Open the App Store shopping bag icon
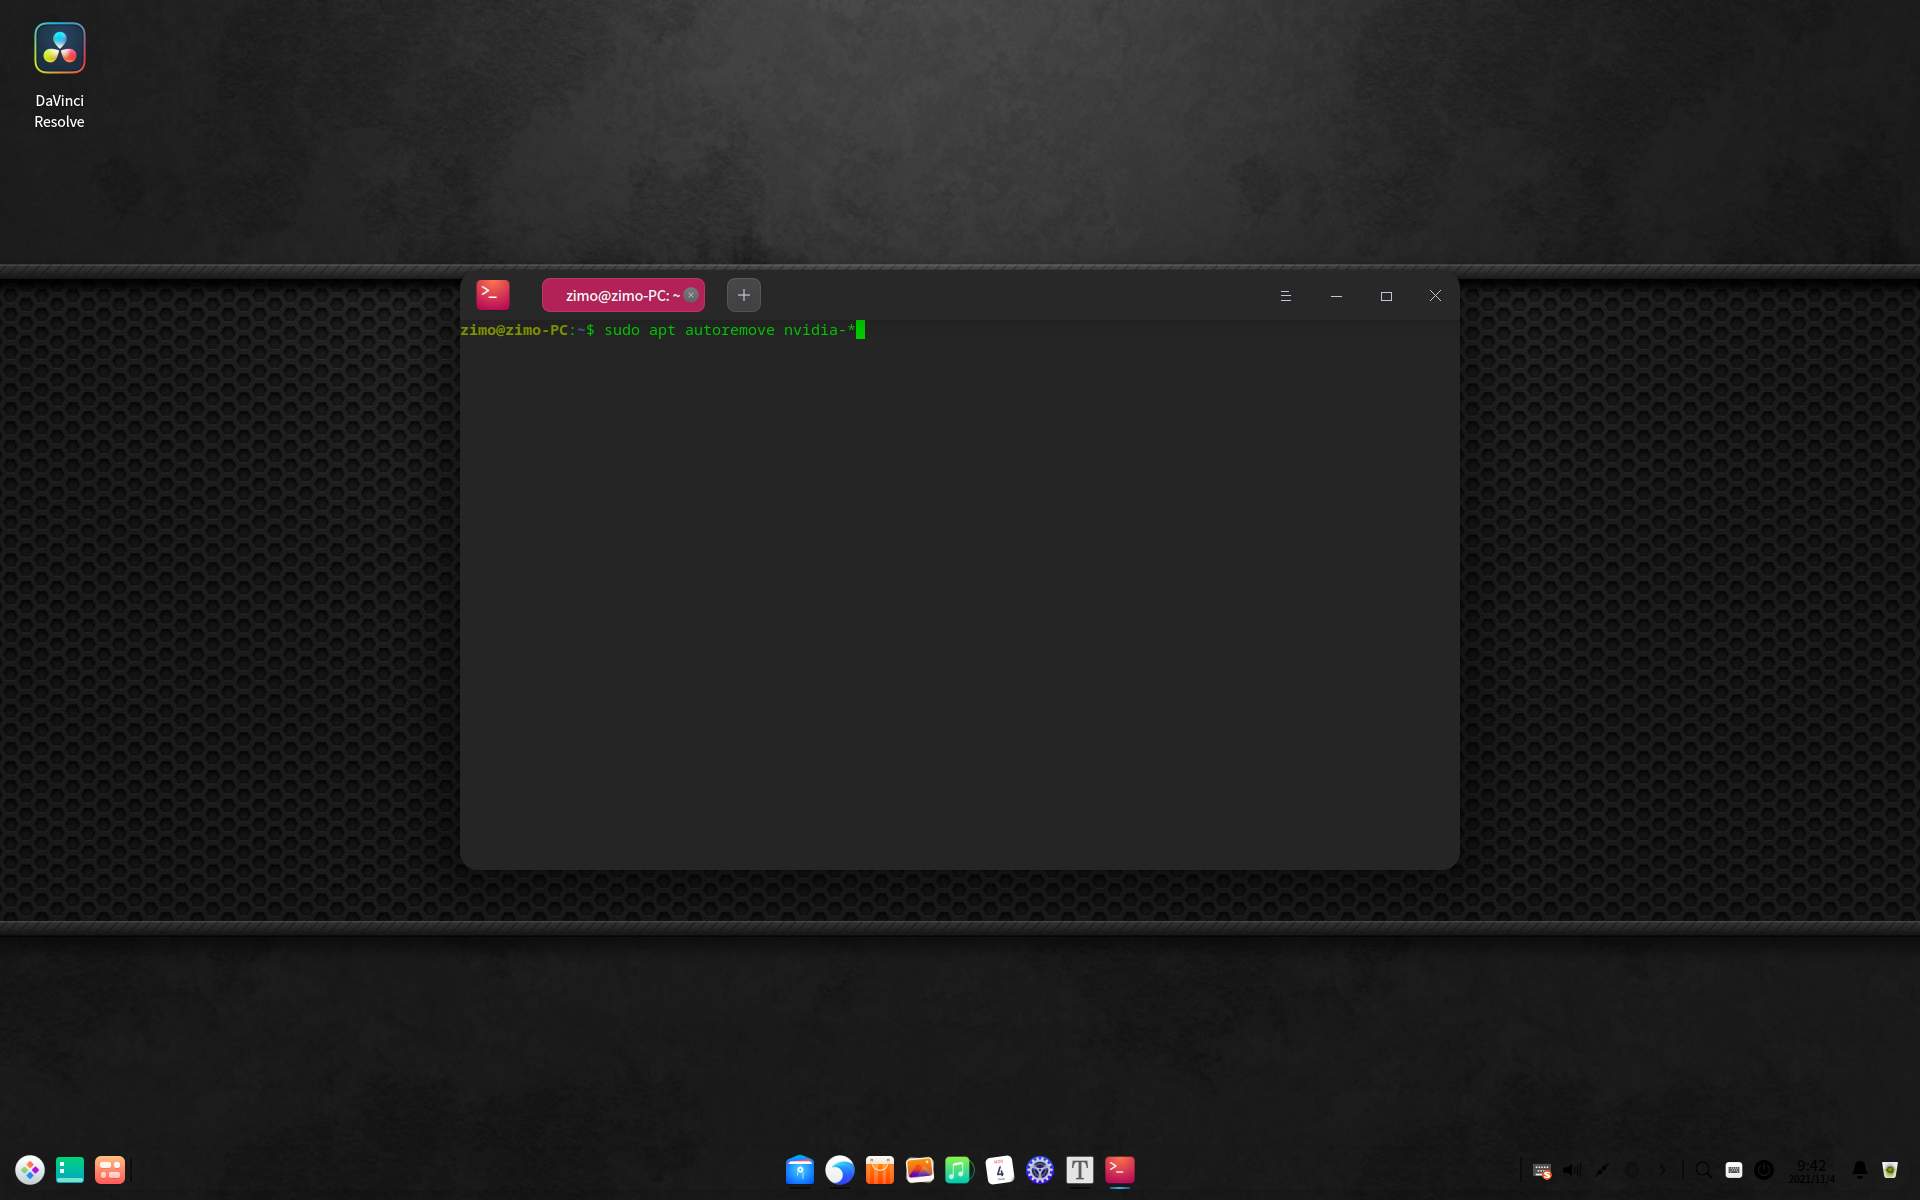Viewport: 1920px width, 1200px height. pyautogui.click(x=880, y=1170)
